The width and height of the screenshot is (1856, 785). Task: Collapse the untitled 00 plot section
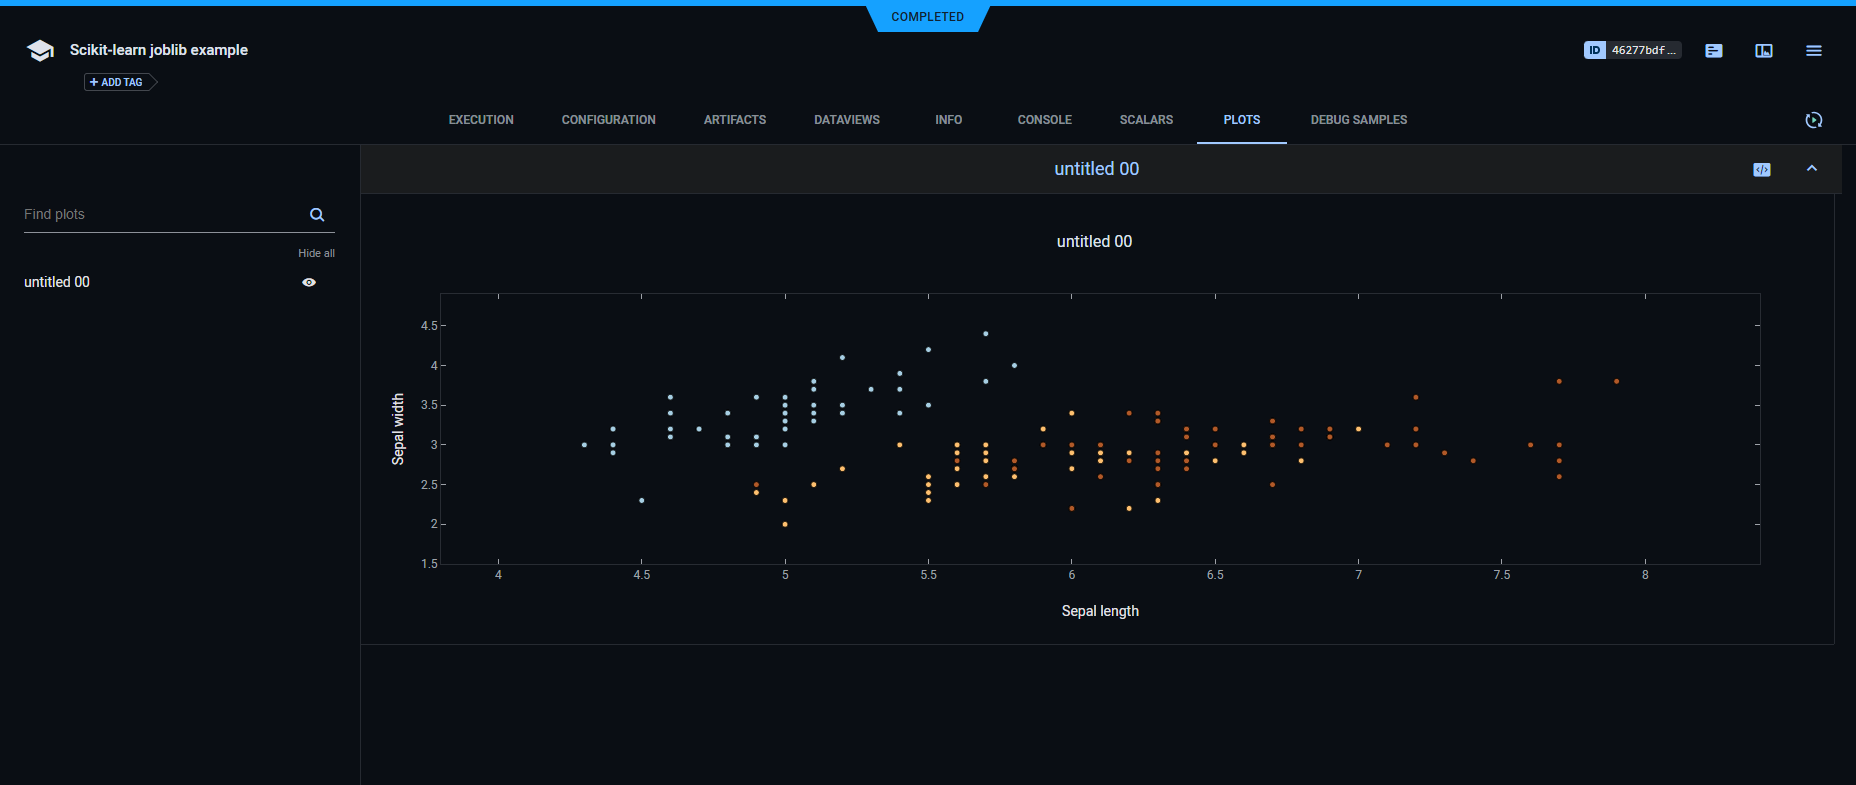[1812, 169]
